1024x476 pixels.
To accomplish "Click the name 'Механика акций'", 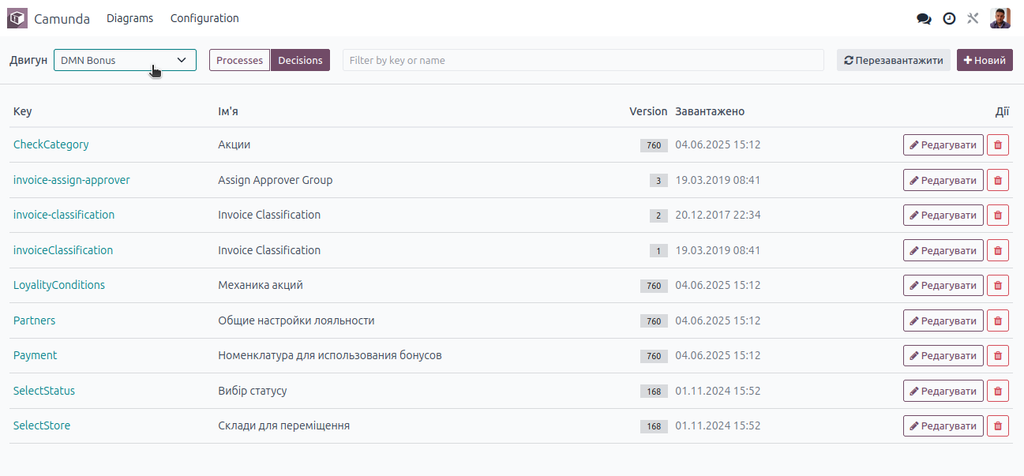I will [260, 285].
